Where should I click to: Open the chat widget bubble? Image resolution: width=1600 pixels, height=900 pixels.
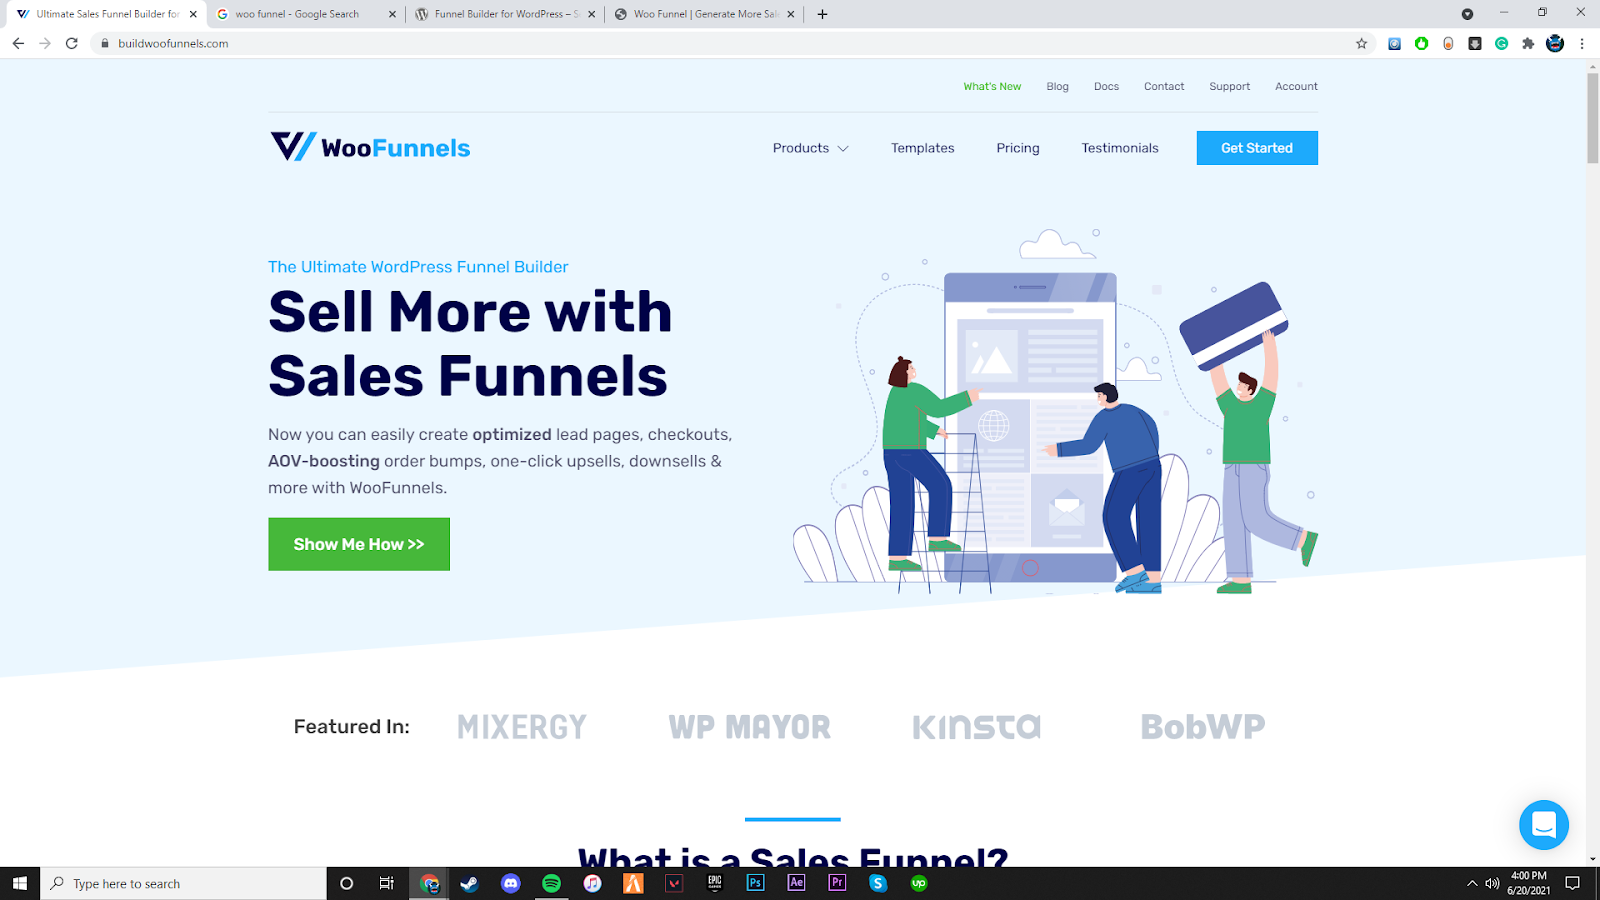1543,825
